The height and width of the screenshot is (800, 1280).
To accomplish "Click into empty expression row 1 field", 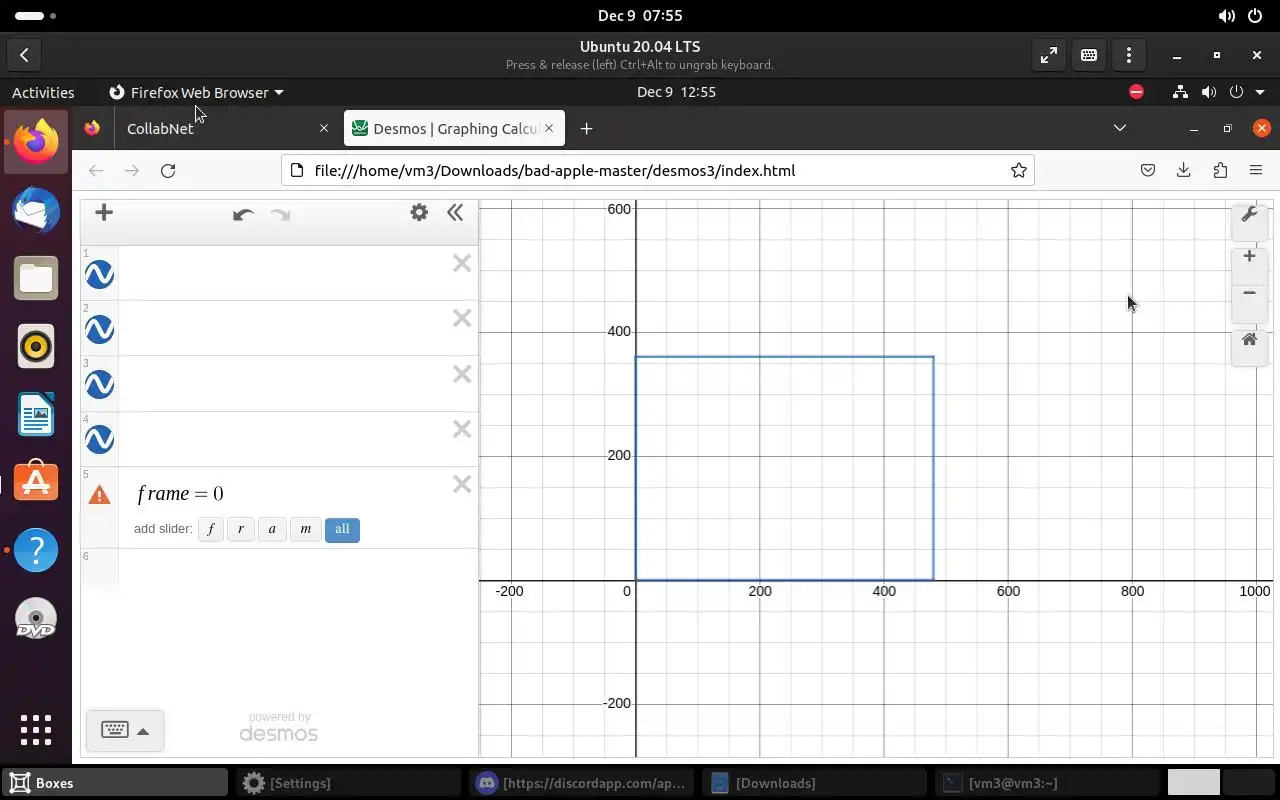I will point(283,273).
